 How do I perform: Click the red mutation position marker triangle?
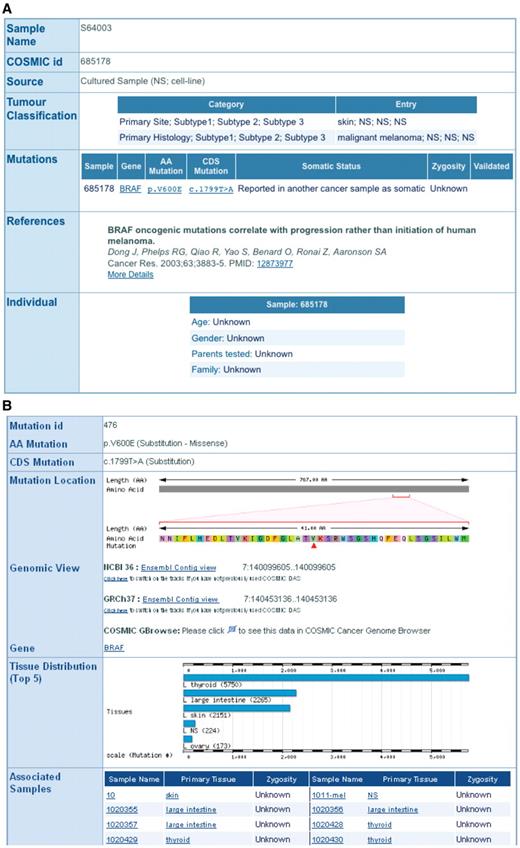(x=314, y=546)
